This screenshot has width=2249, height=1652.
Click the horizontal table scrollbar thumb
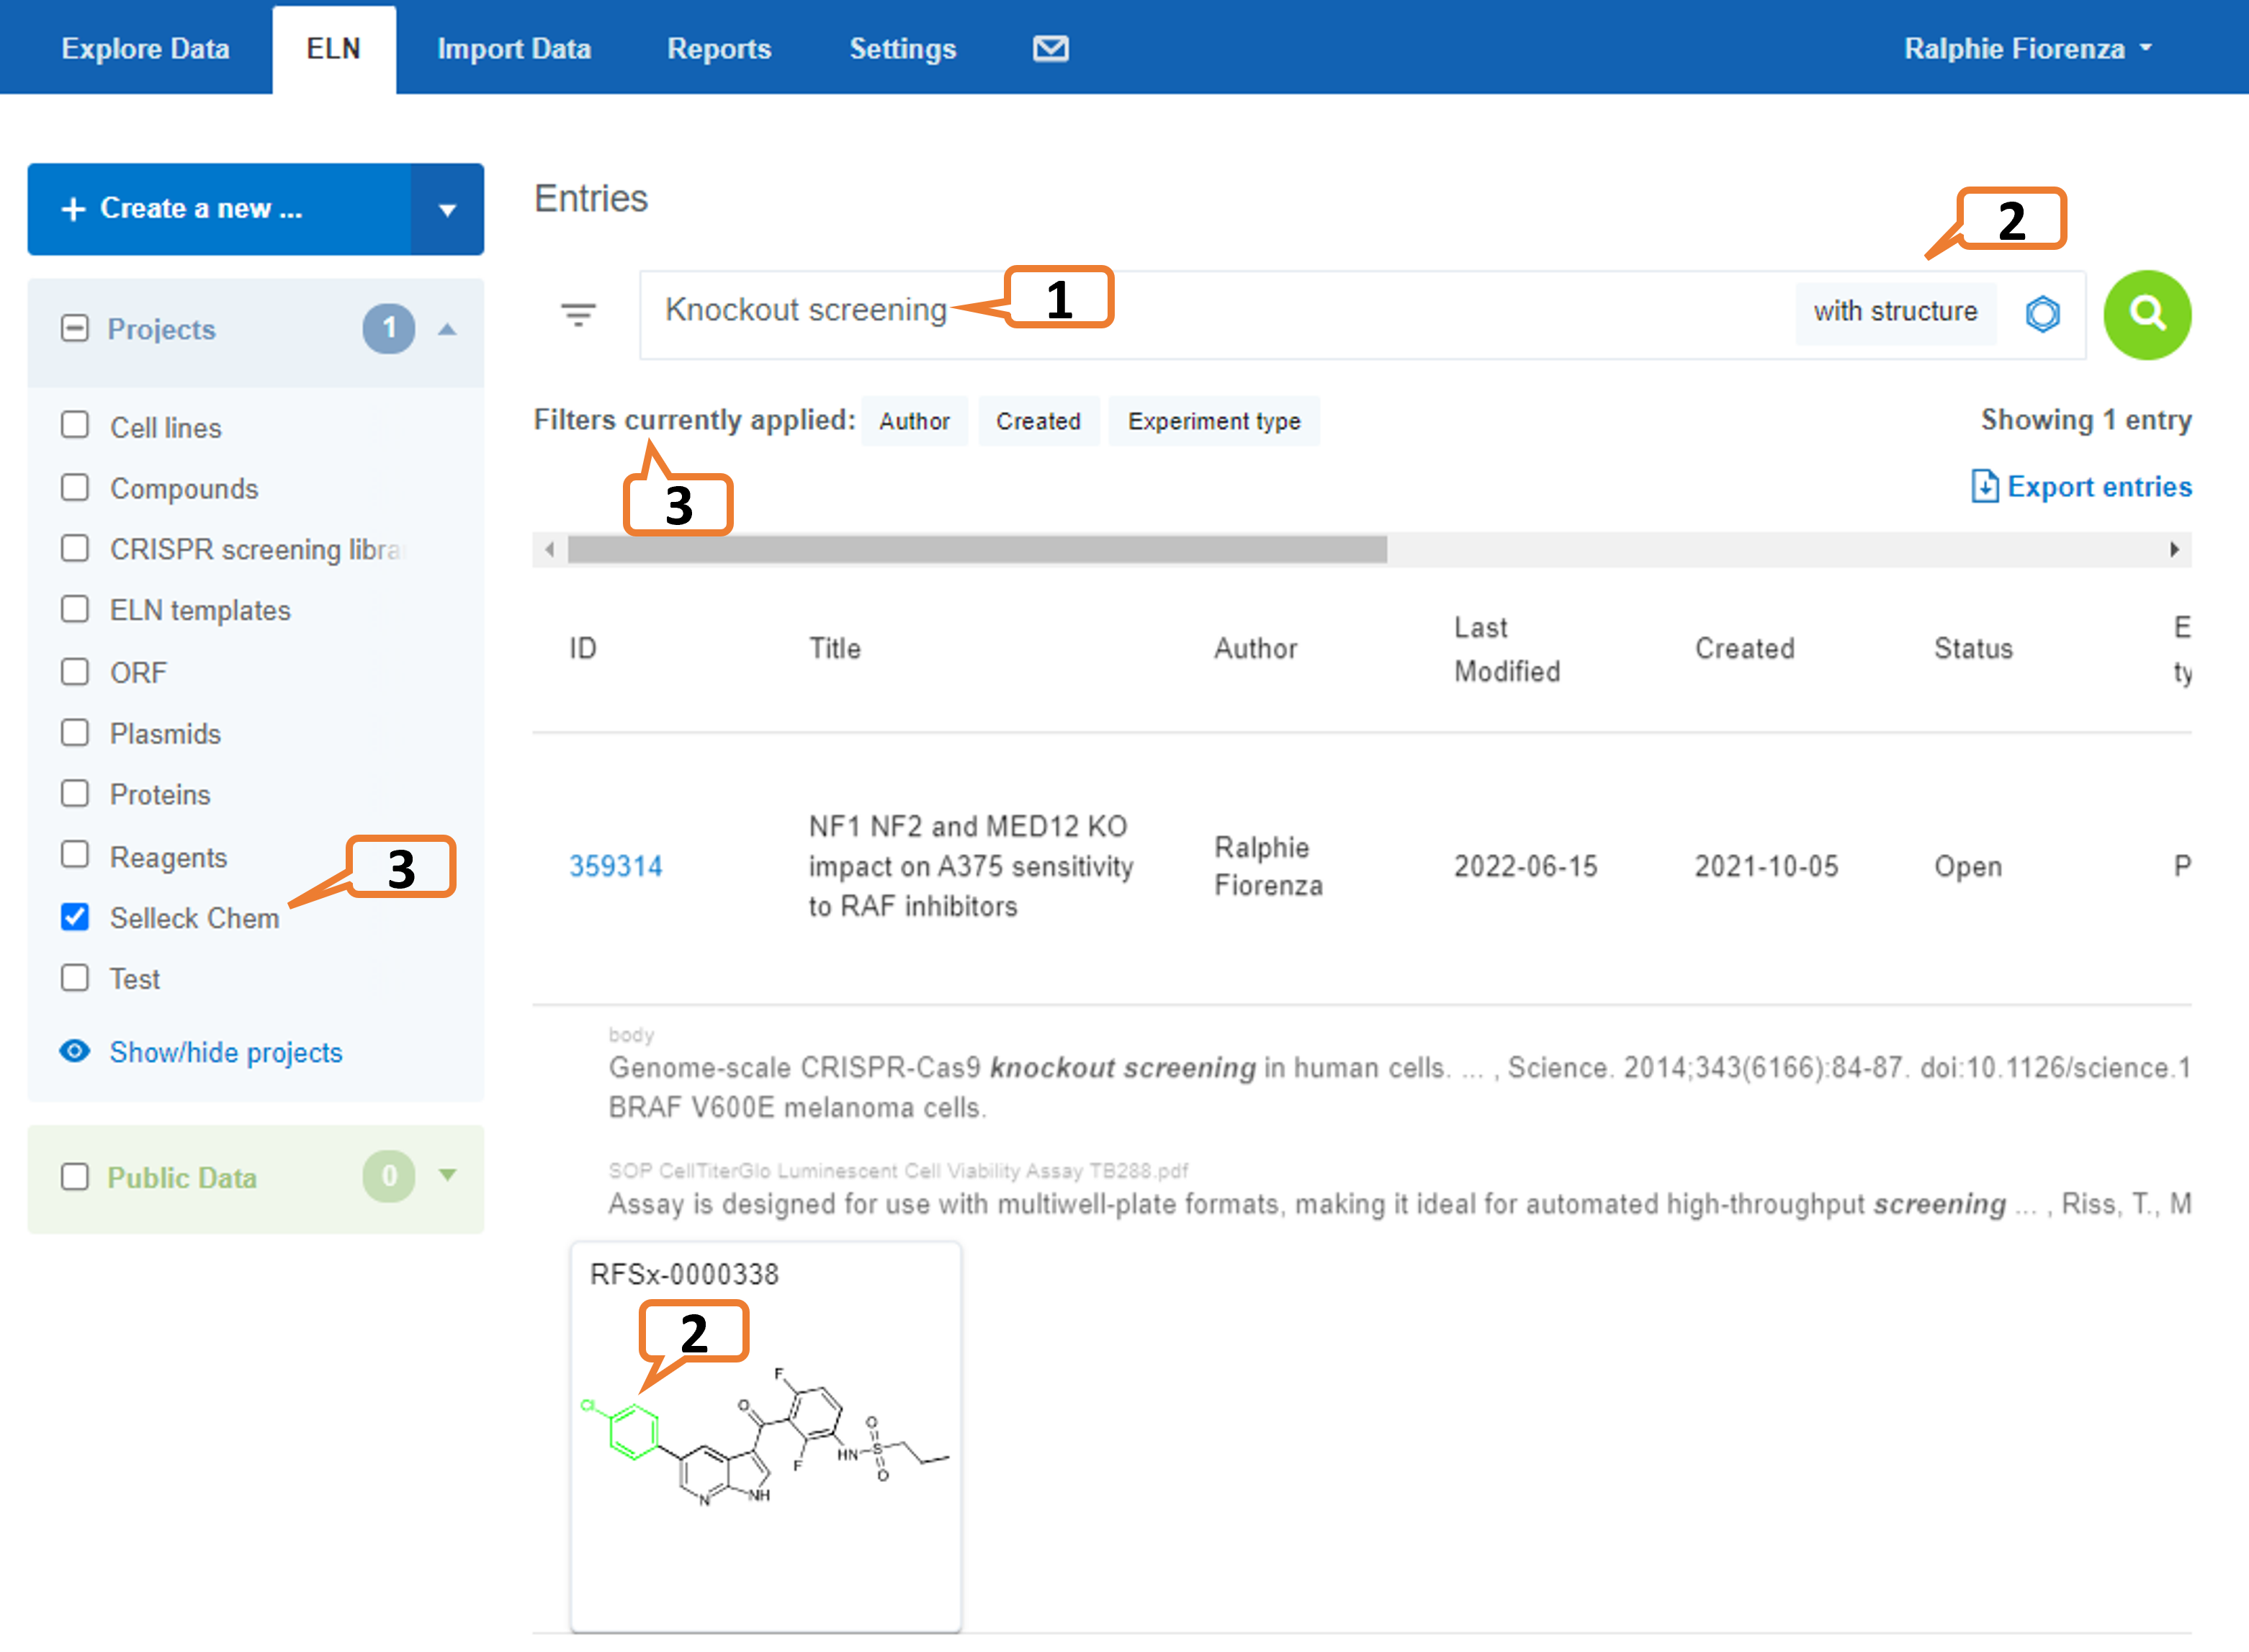977,549
